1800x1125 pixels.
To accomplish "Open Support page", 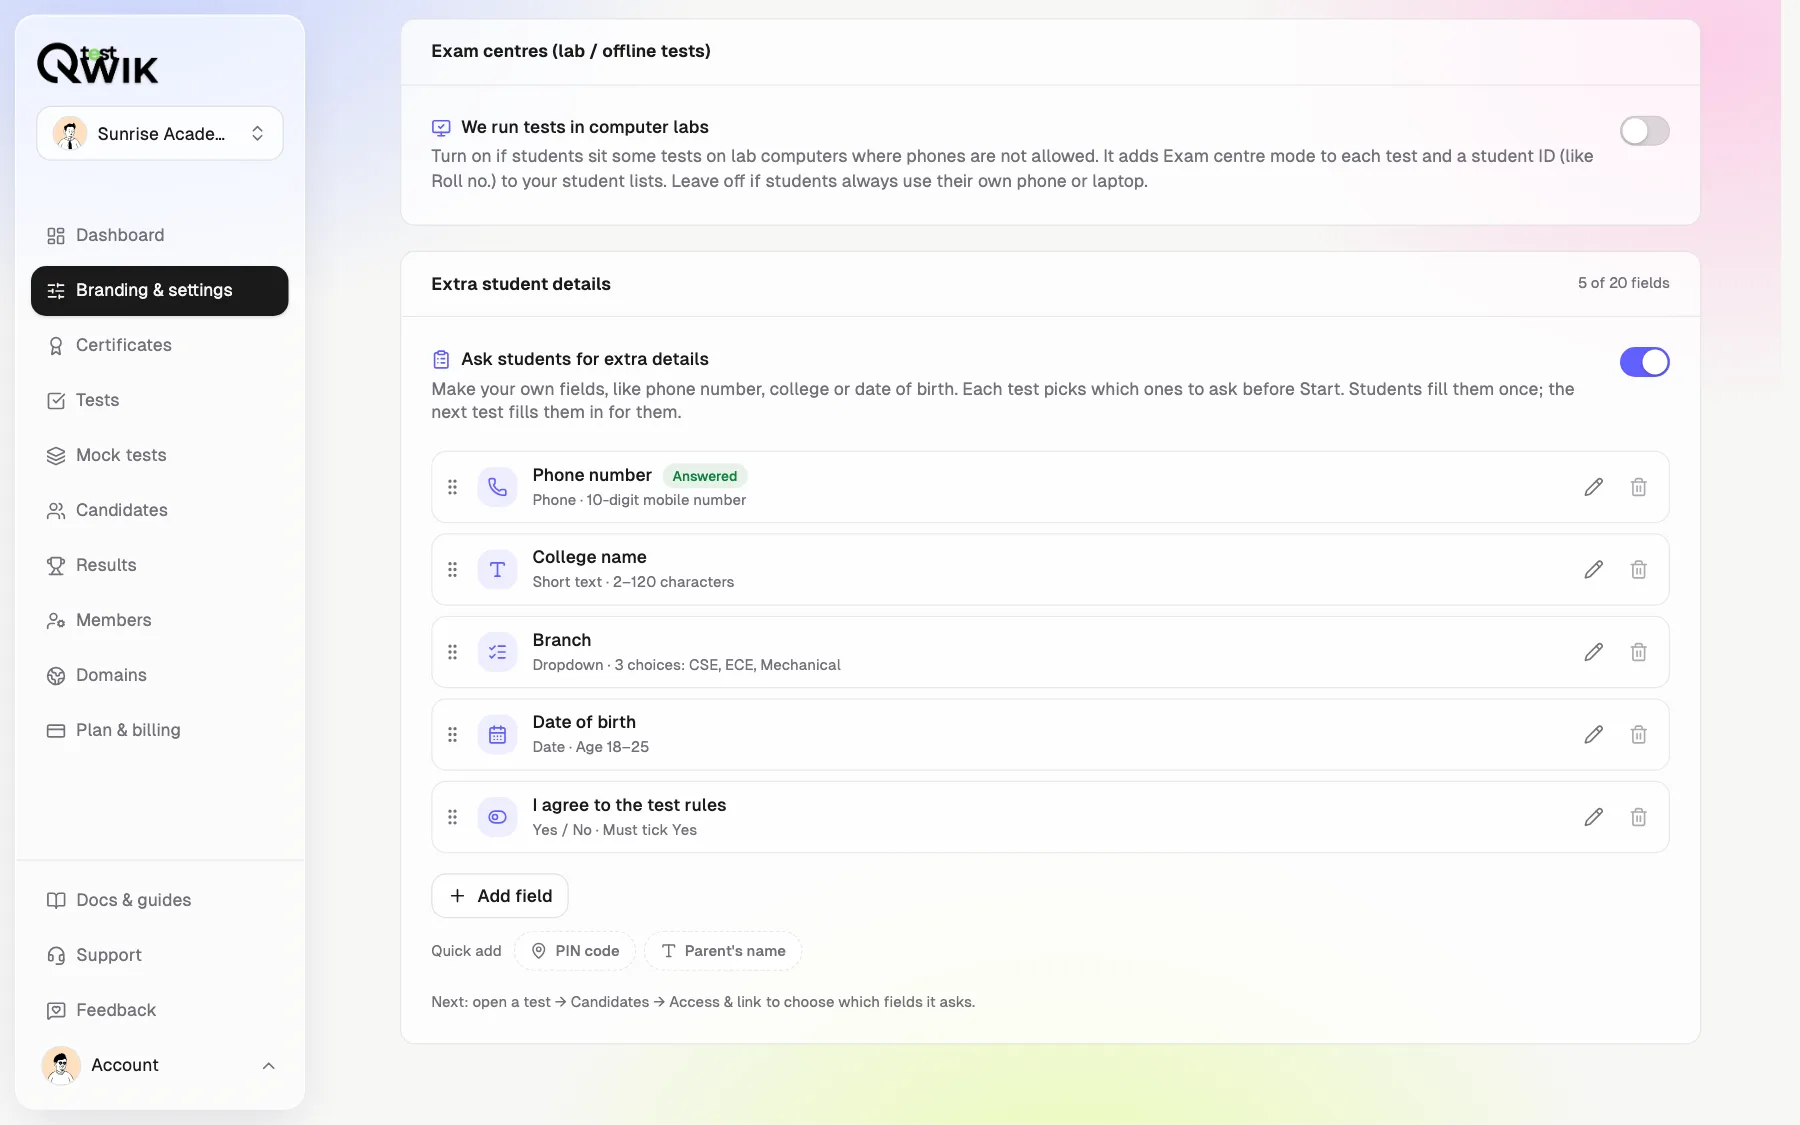I will click(160, 955).
